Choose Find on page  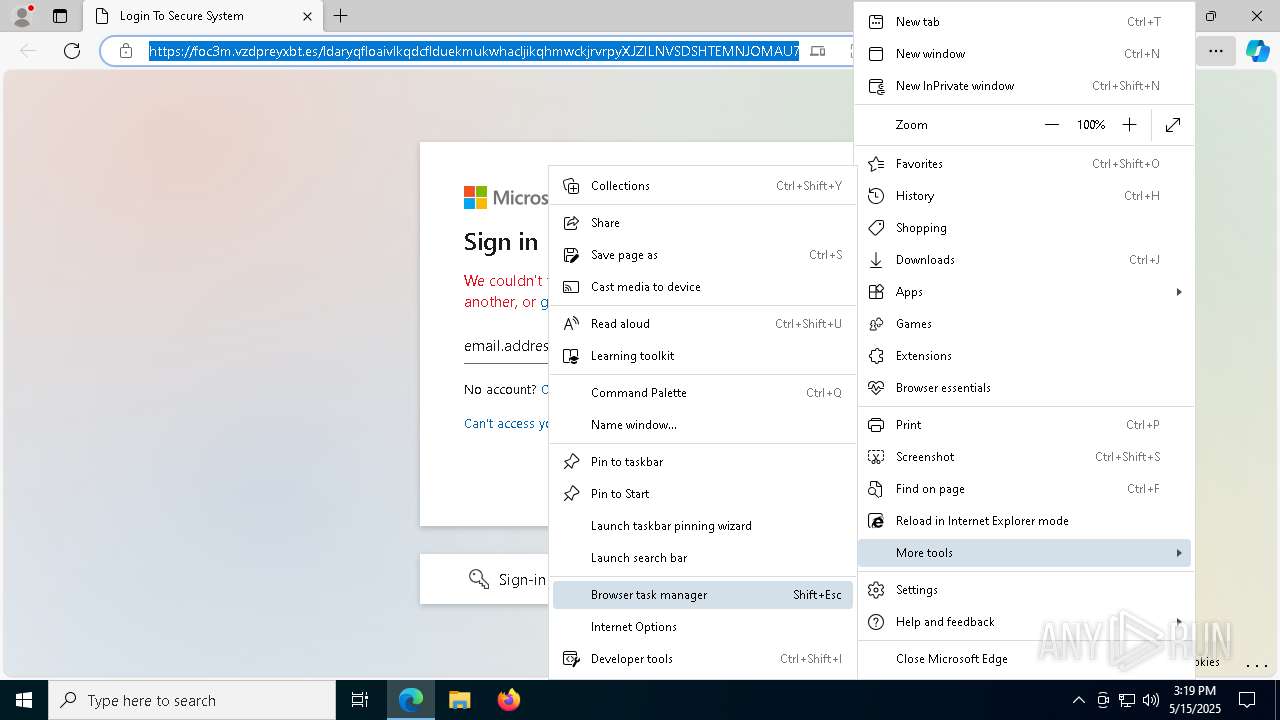(x=1025, y=489)
